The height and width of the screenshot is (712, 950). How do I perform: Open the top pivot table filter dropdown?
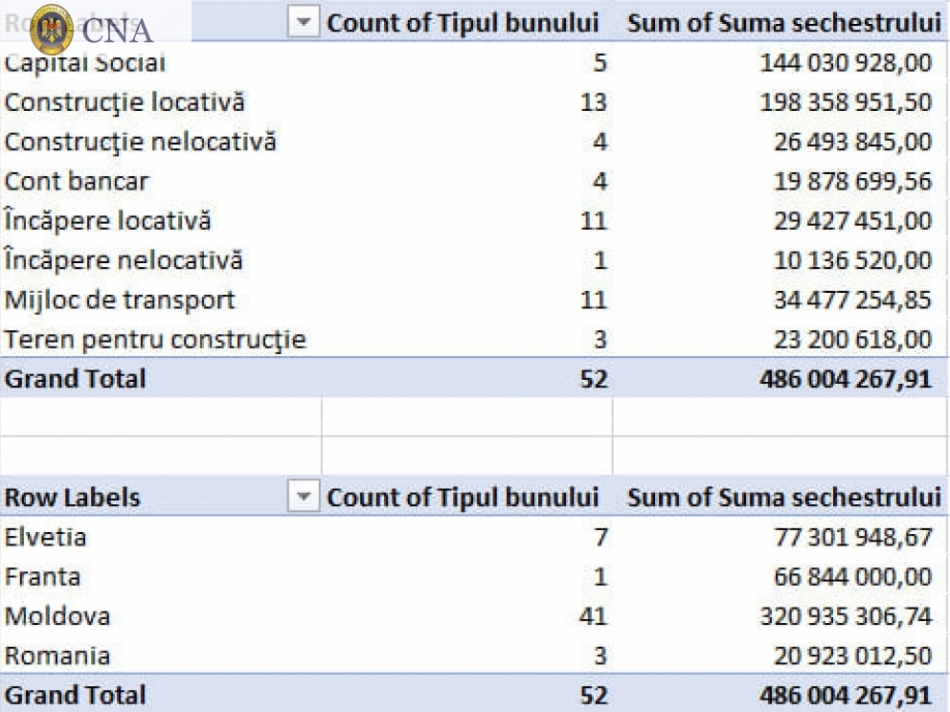click(304, 24)
